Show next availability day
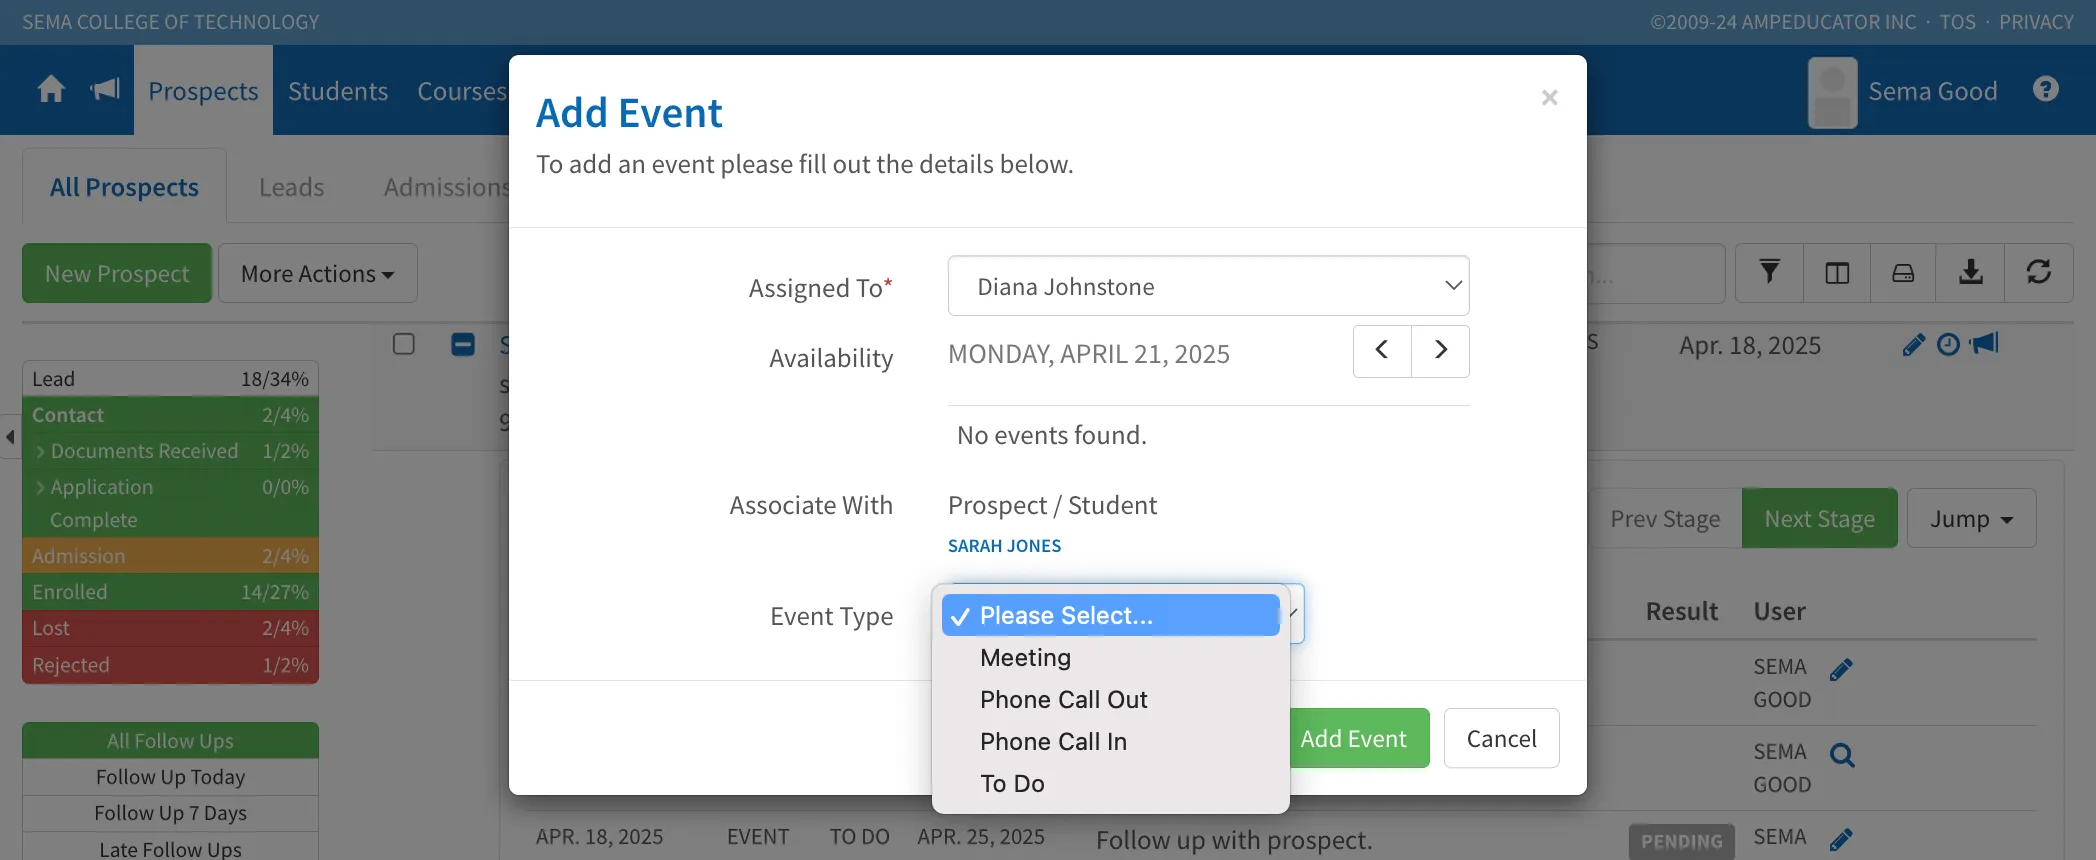This screenshot has width=2096, height=860. [1441, 351]
